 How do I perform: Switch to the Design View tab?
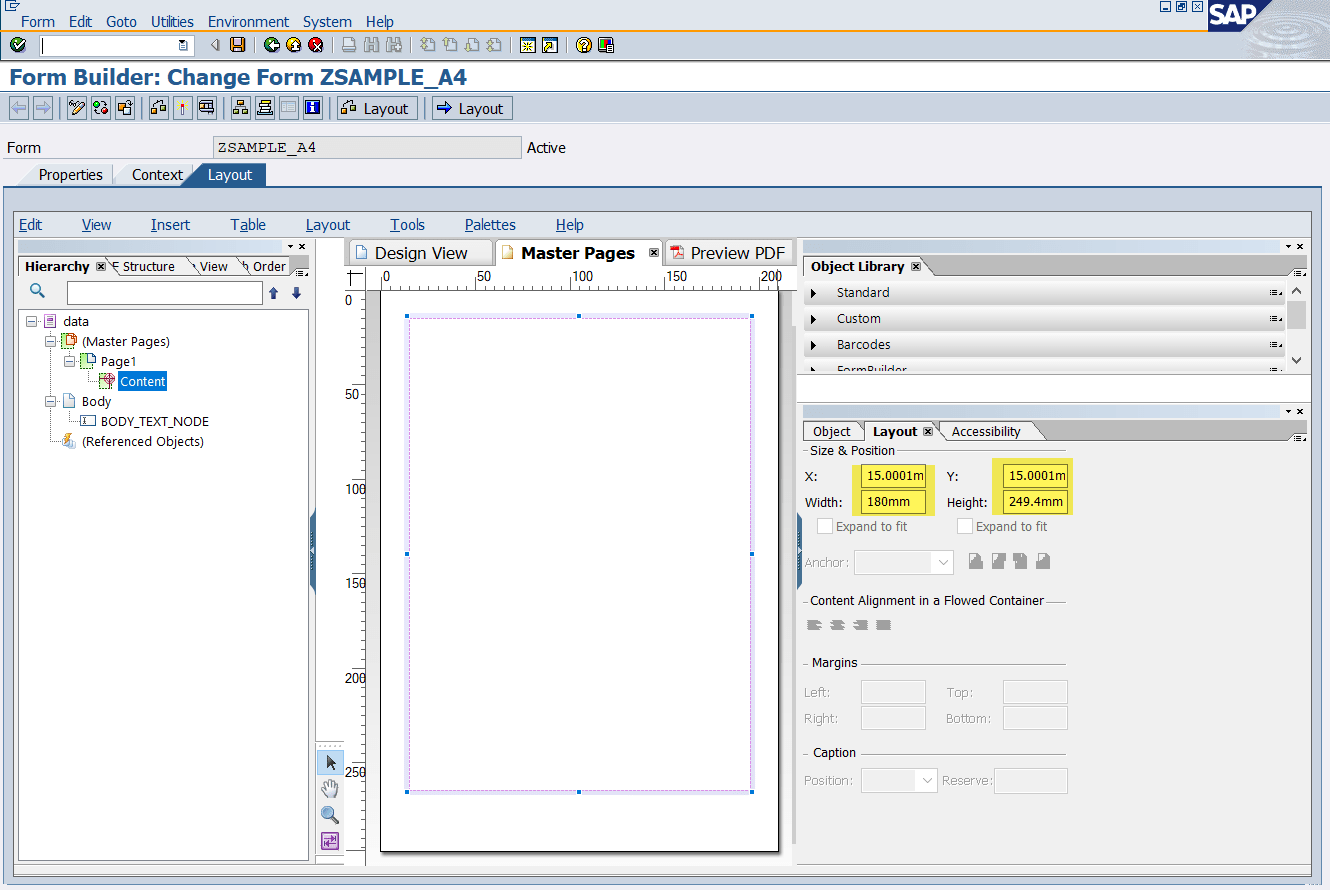[420, 253]
